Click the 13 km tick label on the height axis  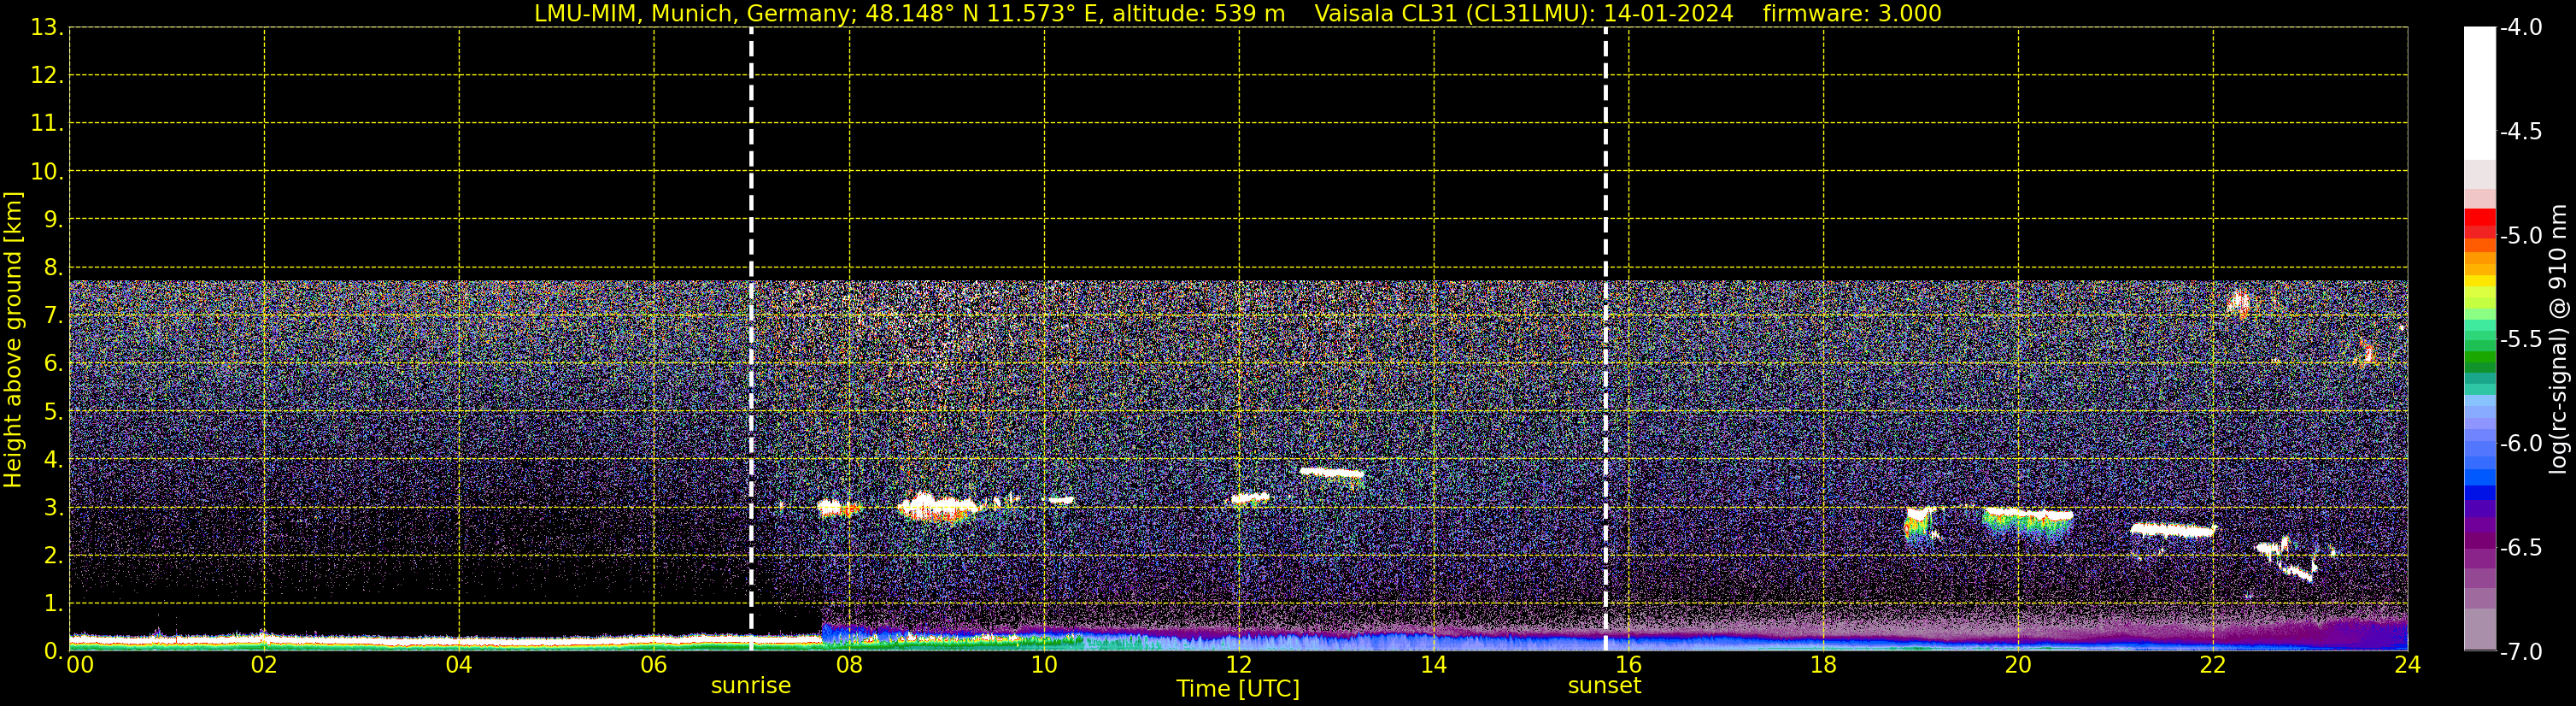coord(45,28)
